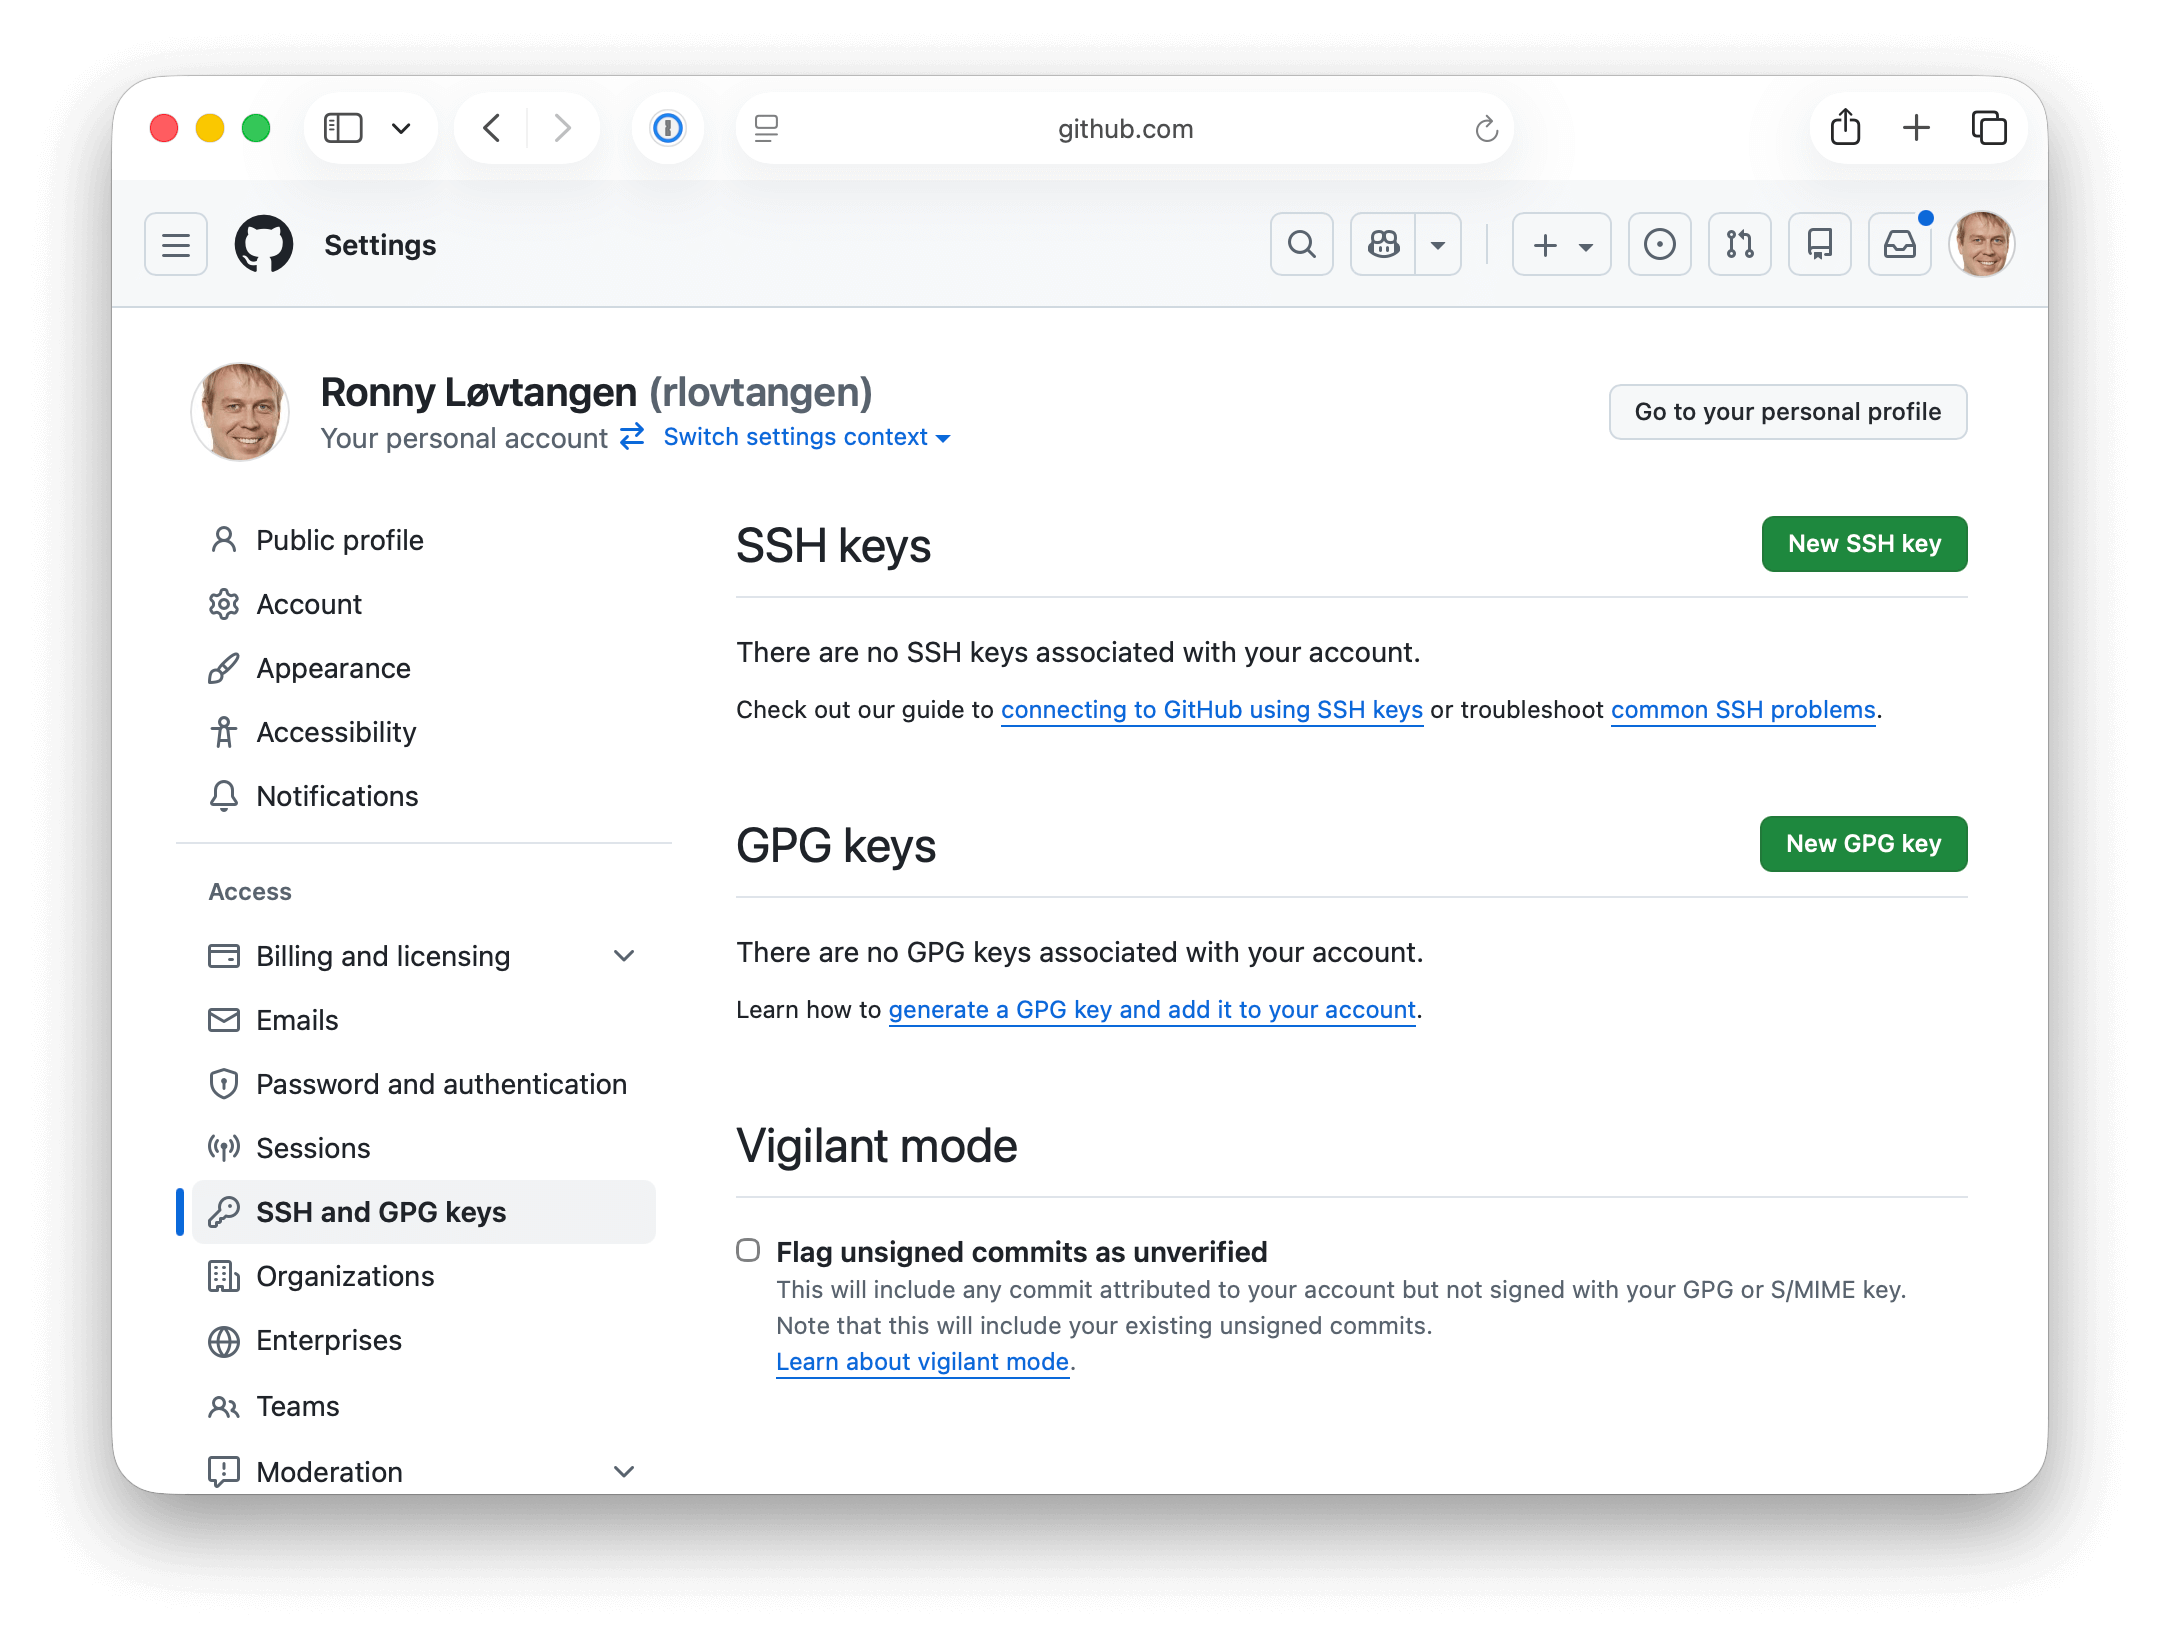Click New GPG key button
The height and width of the screenshot is (1642, 2160).
(1863, 844)
